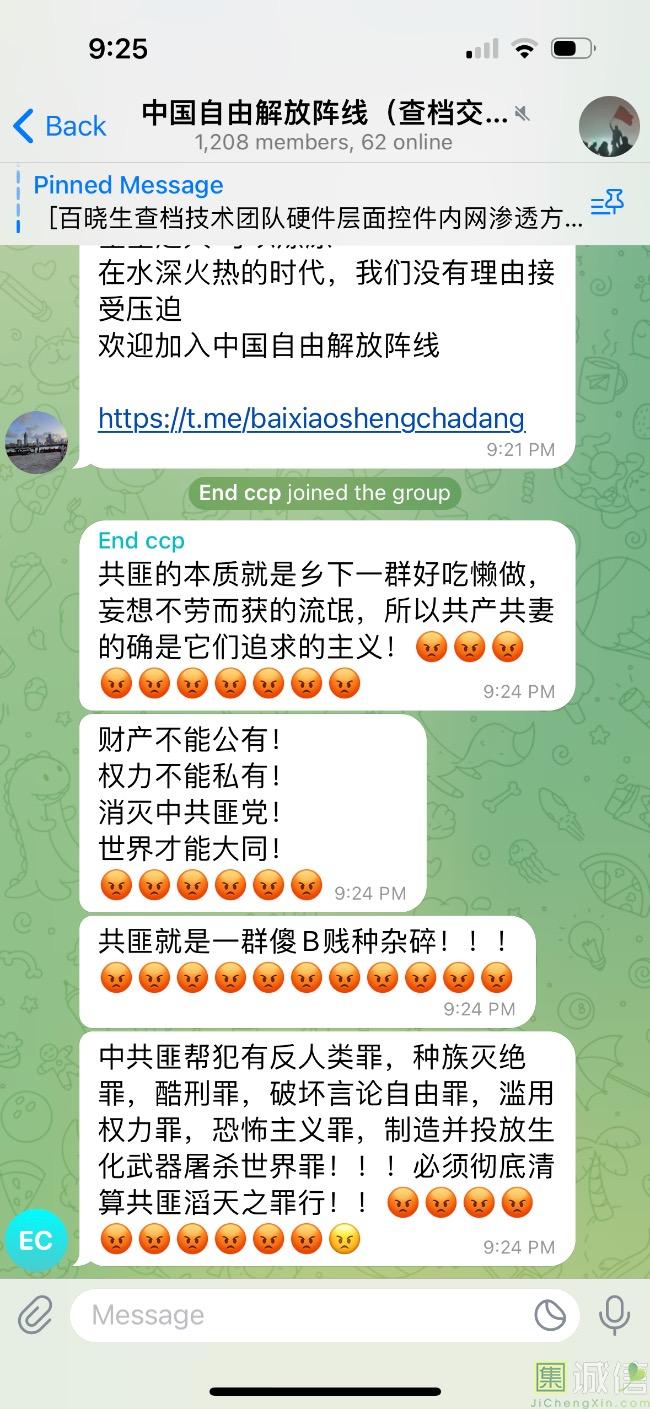Open the t.me/baixiaoshengchadang link
The image size is (650, 1409).
tap(311, 417)
